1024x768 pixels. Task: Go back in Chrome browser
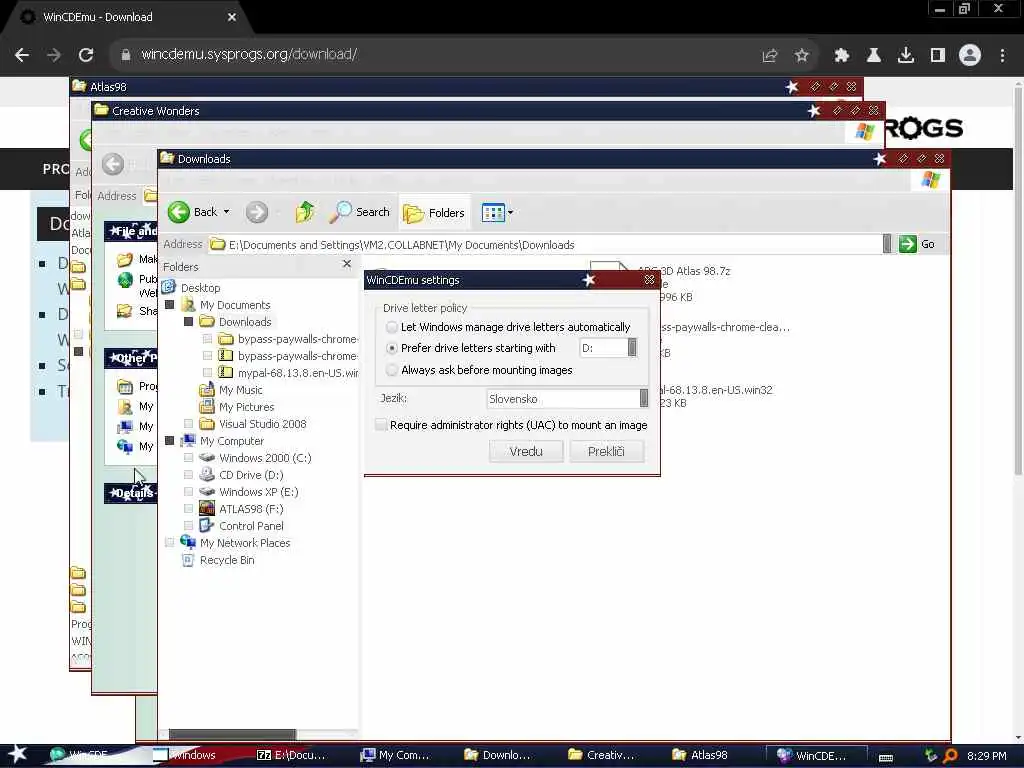coord(22,55)
